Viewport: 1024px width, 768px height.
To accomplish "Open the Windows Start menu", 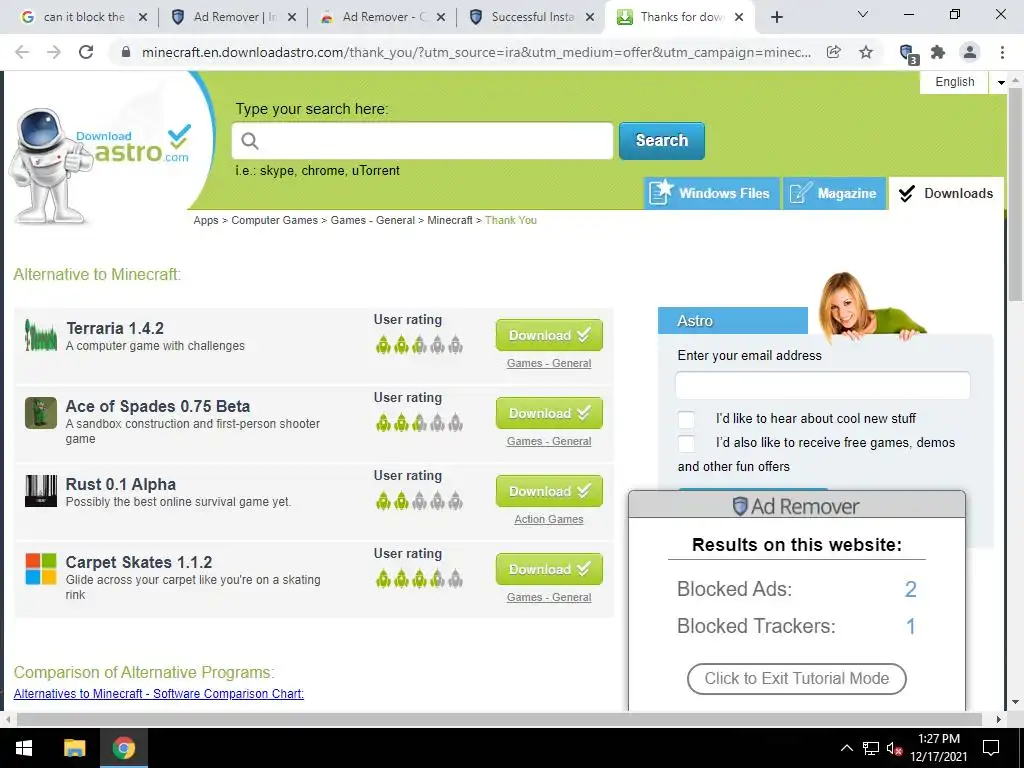I will pyautogui.click(x=24, y=748).
